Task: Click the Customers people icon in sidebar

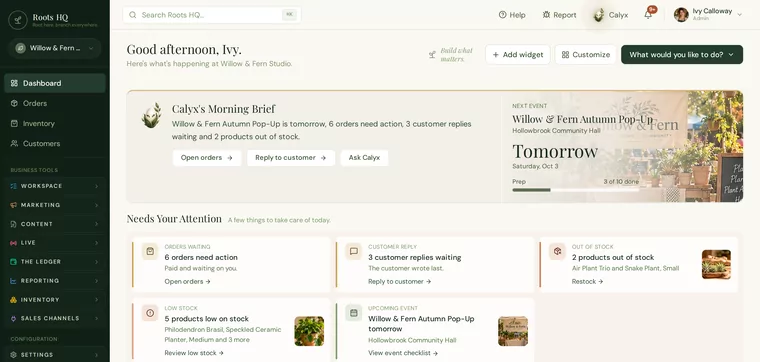Action: 14,143
